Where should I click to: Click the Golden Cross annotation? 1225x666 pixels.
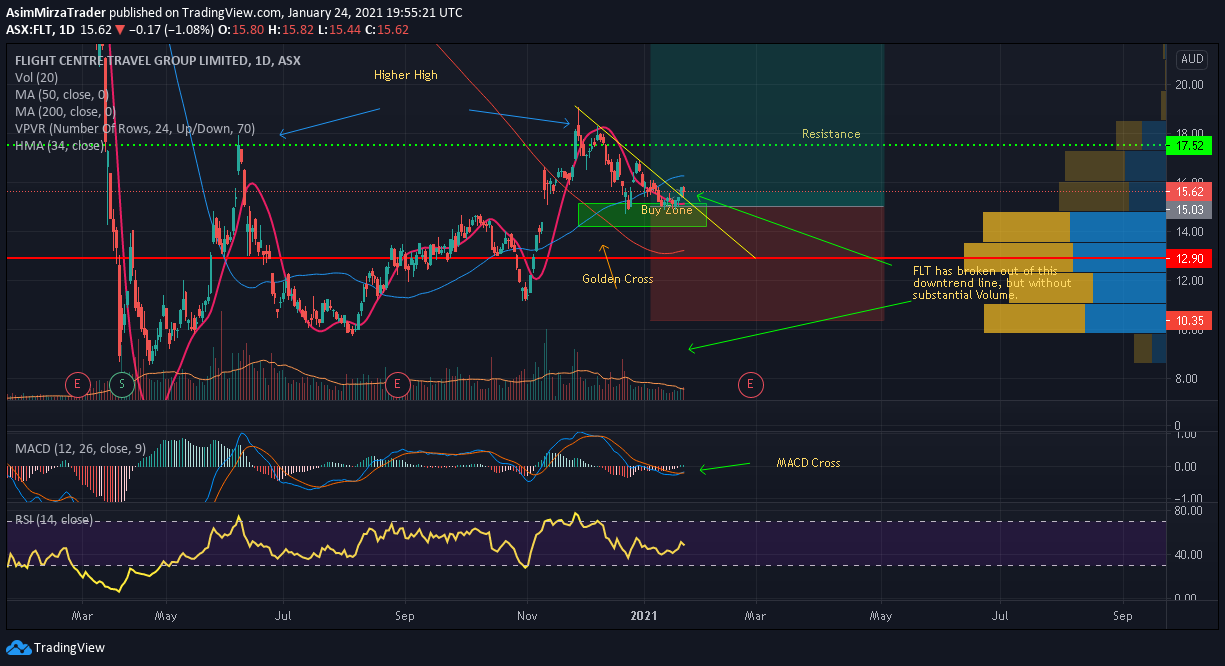(618, 279)
